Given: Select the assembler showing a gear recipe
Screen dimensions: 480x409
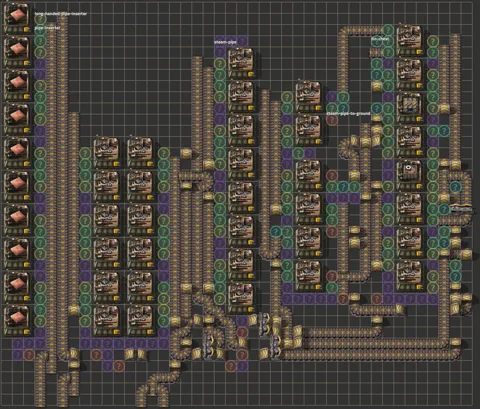Looking at the screenshot, I should (x=409, y=173).
